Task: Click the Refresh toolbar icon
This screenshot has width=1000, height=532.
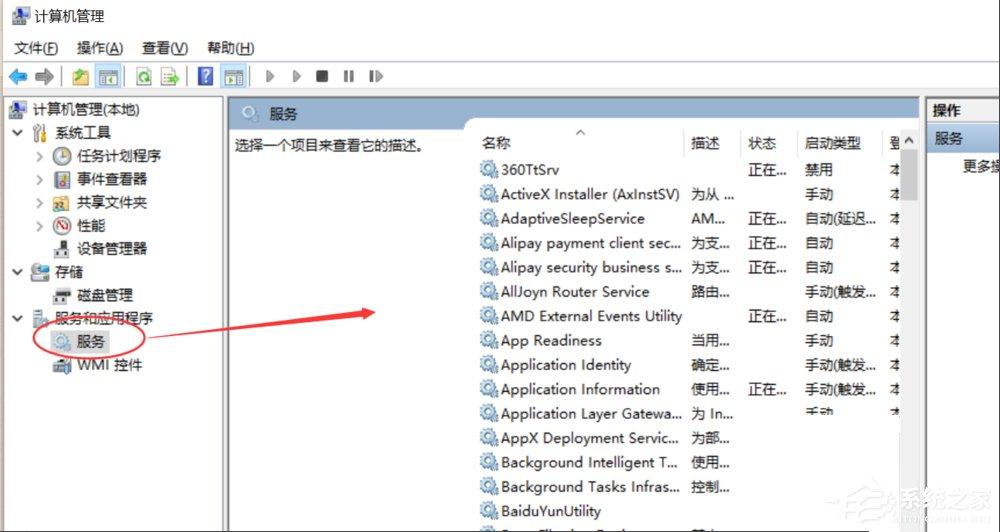Action: 144,77
